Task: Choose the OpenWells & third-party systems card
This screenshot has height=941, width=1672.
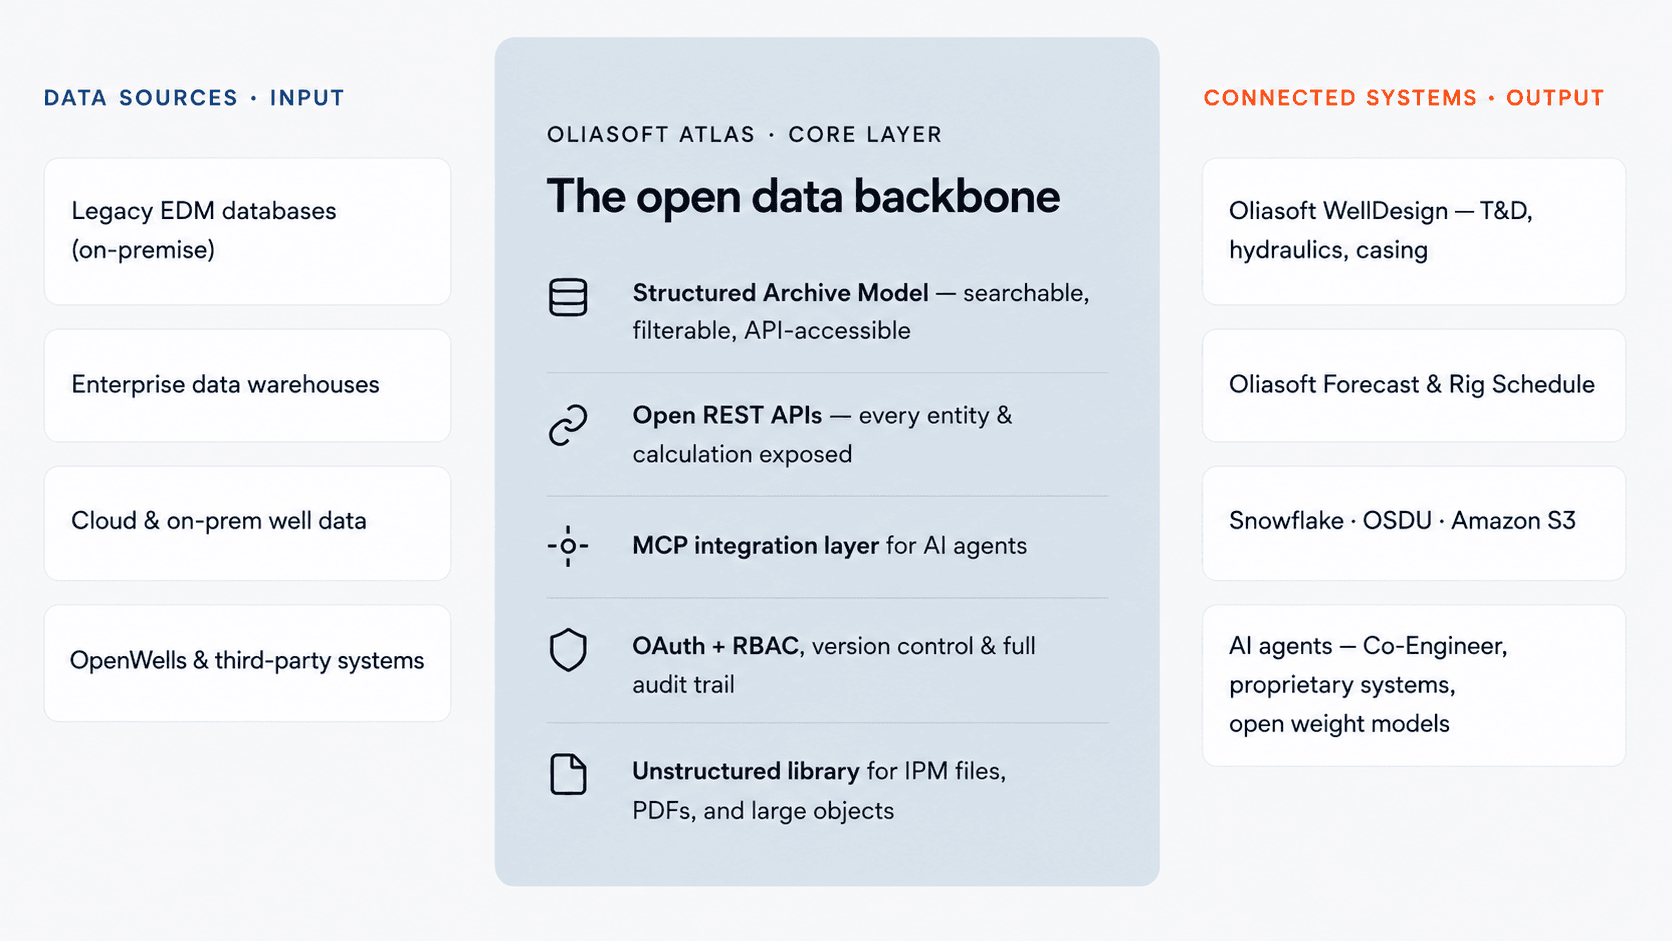Action: click(247, 662)
